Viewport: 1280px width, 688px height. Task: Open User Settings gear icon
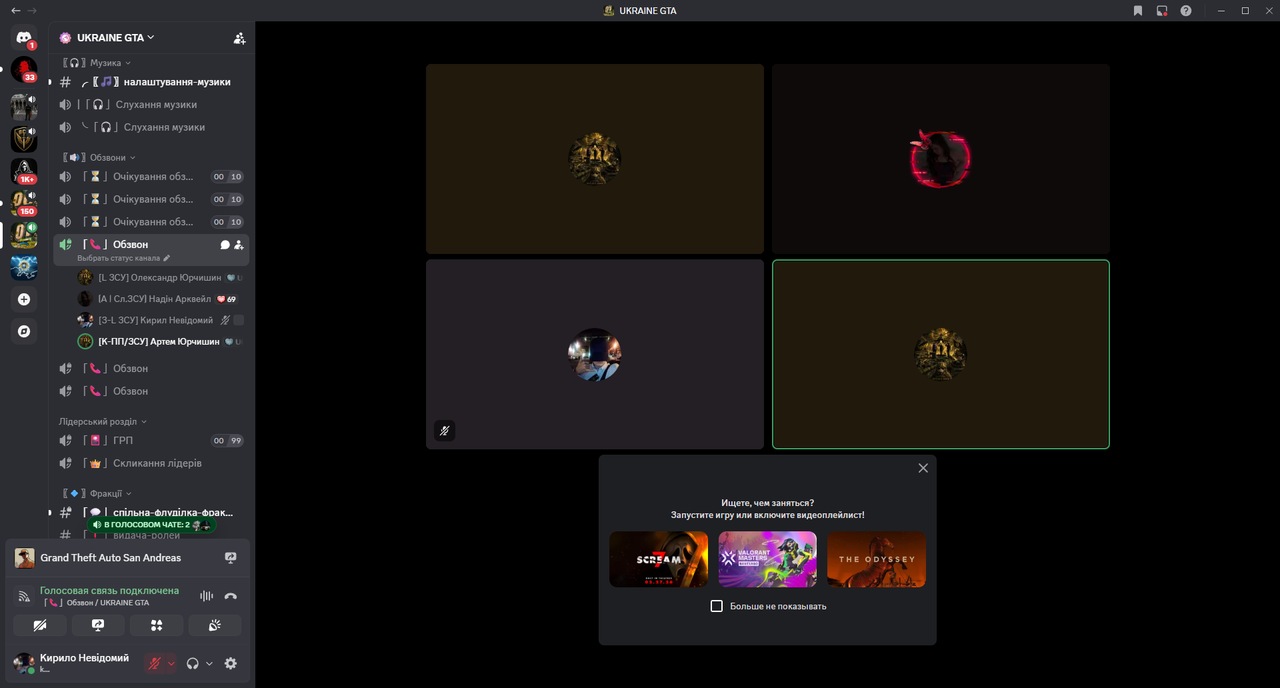pos(231,663)
